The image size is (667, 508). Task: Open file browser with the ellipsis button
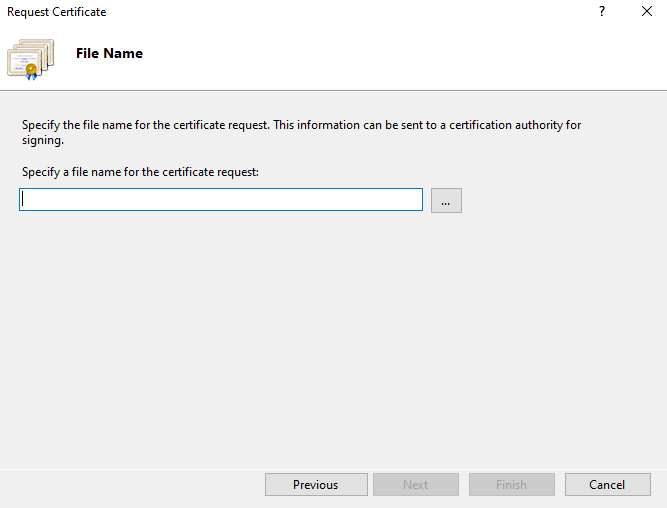[x=446, y=201]
